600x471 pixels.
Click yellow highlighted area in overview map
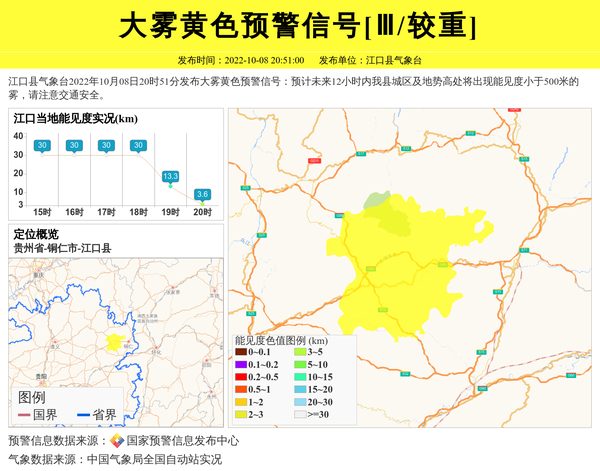pyautogui.click(x=115, y=342)
